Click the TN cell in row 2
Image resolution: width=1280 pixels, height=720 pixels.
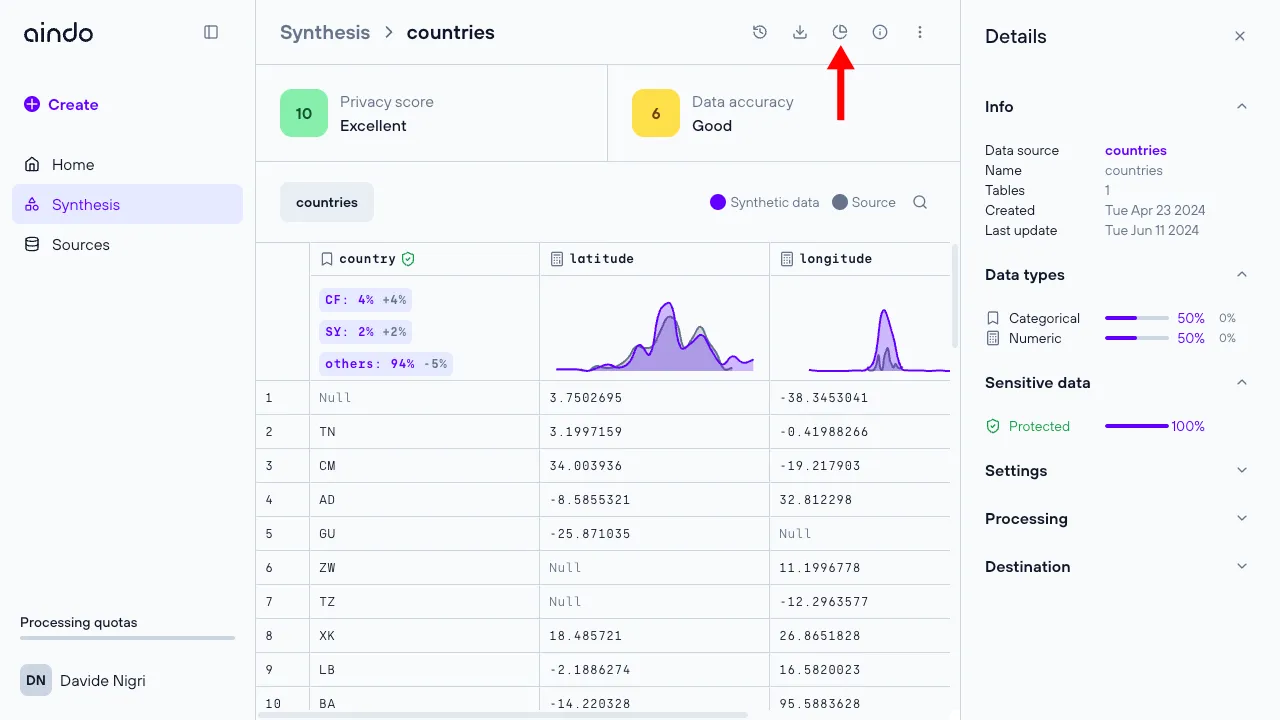425,432
